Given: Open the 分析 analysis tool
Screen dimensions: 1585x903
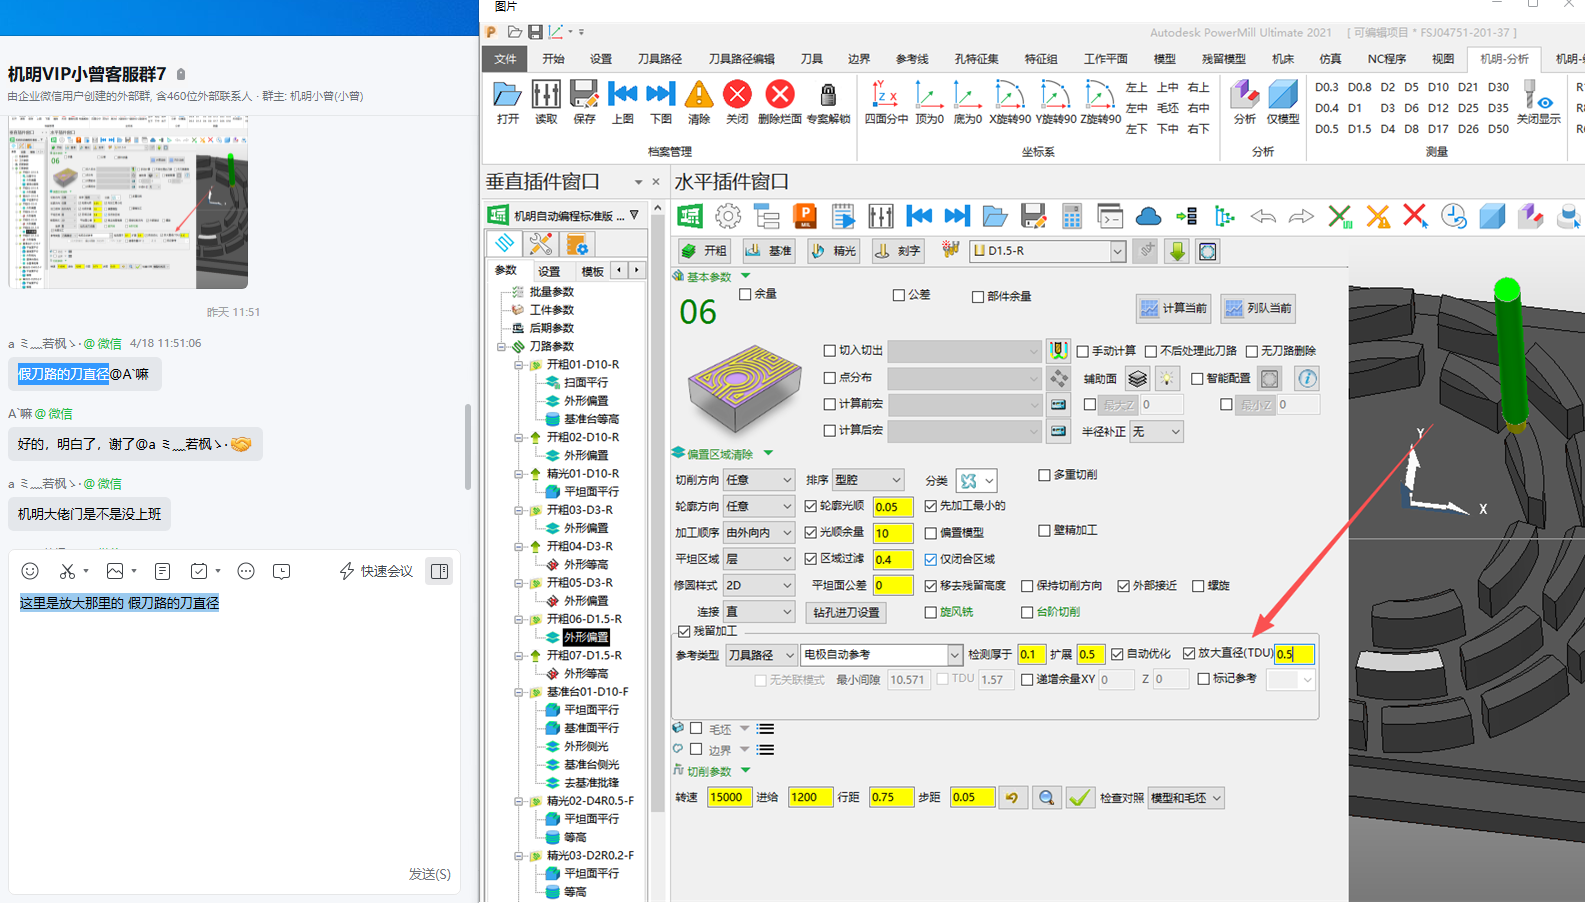Looking at the screenshot, I should click(1244, 96).
